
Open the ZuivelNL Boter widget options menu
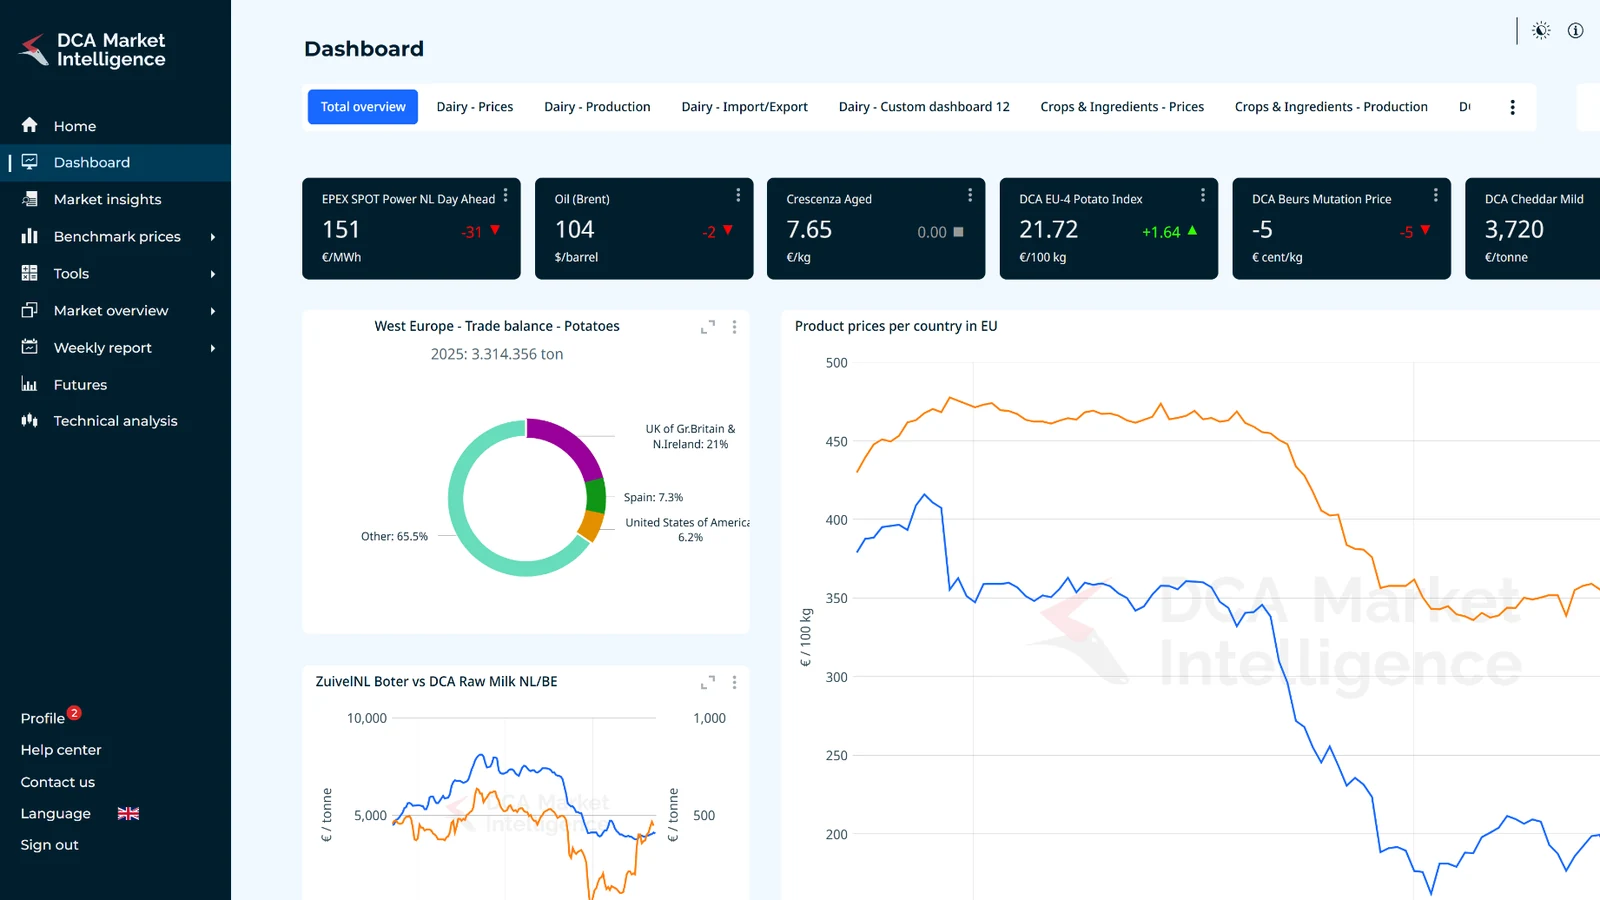coord(734,682)
